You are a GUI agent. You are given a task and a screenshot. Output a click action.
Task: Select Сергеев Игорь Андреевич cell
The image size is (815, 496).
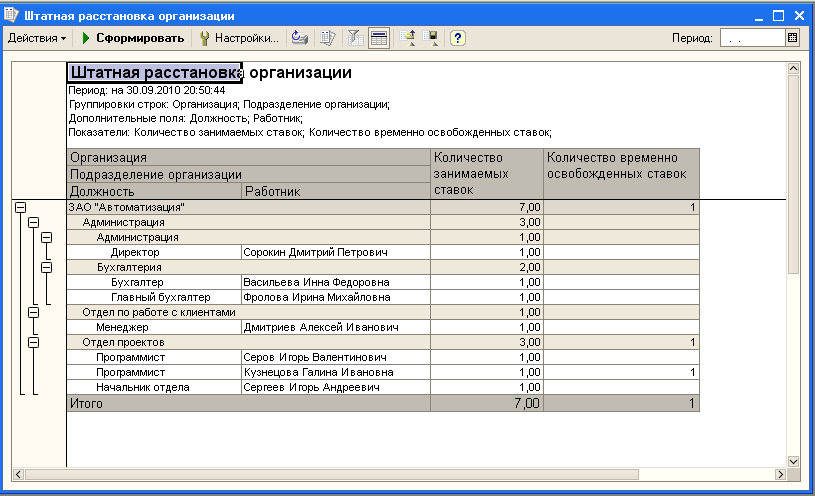(x=336, y=388)
